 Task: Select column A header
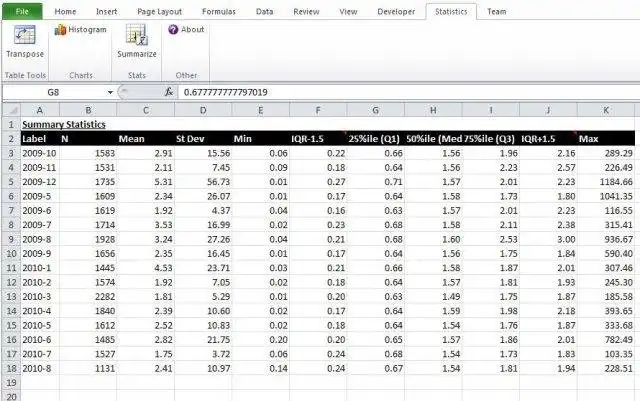(x=40, y=110)
